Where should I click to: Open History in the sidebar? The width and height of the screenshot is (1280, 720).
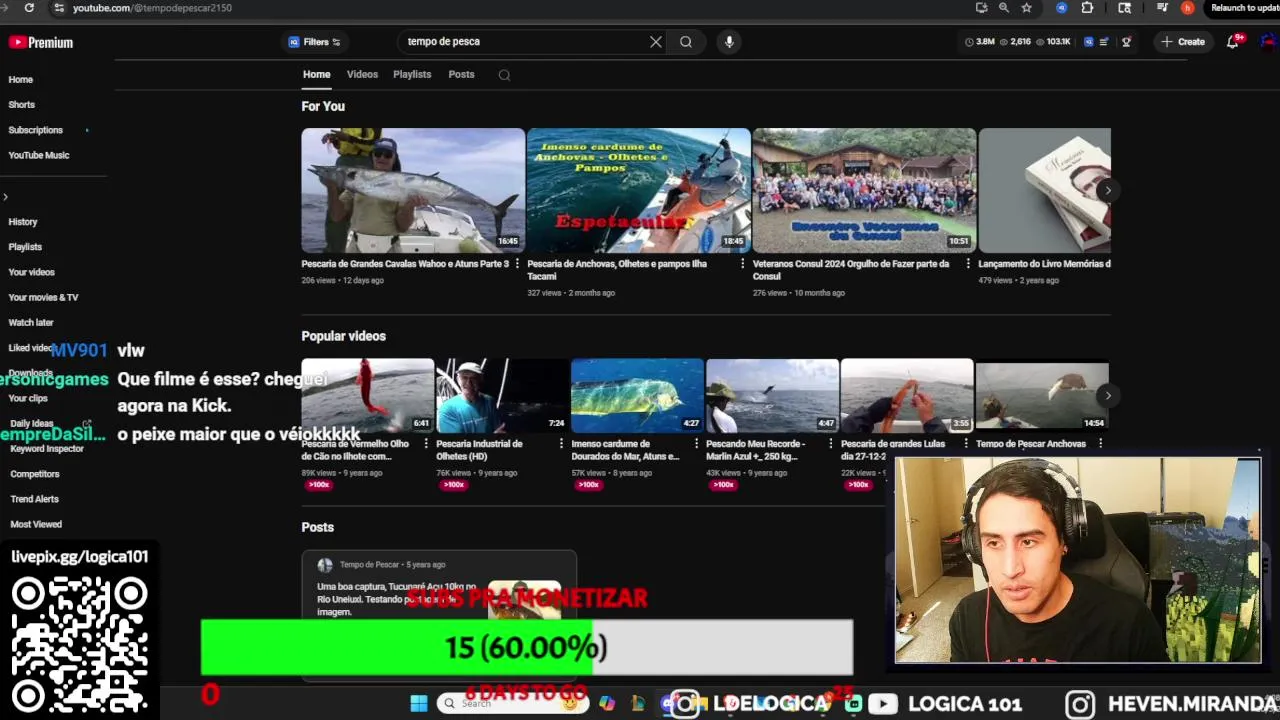click(x=22, y=222)
